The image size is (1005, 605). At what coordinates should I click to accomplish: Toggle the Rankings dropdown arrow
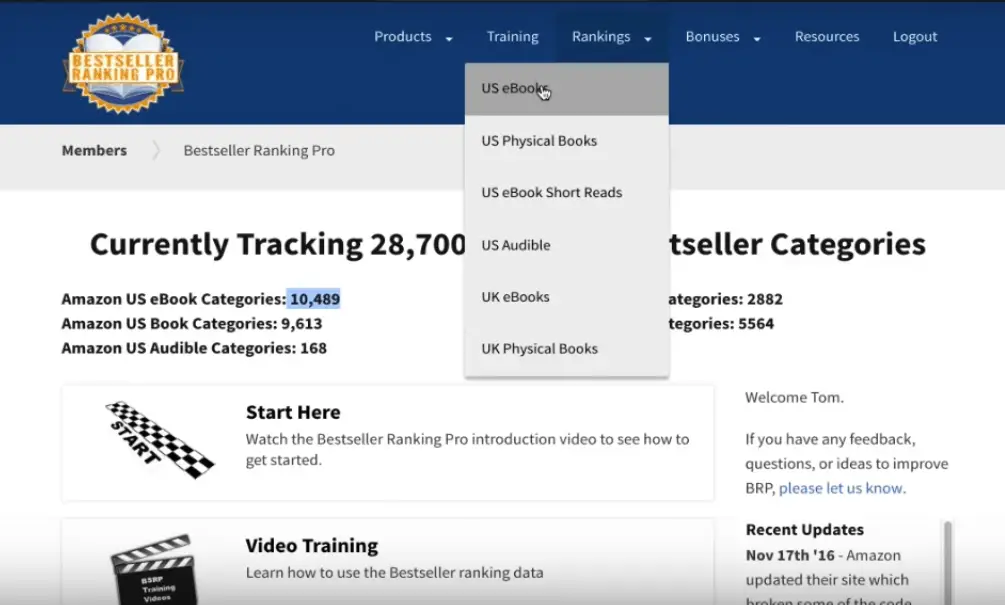pos(648,38)
